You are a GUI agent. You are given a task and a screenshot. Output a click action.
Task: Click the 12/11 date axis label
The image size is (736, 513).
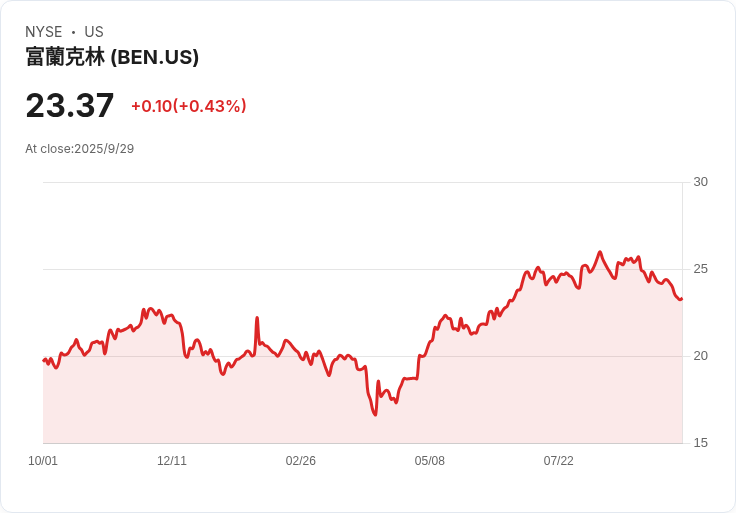[x=172, y=460]
